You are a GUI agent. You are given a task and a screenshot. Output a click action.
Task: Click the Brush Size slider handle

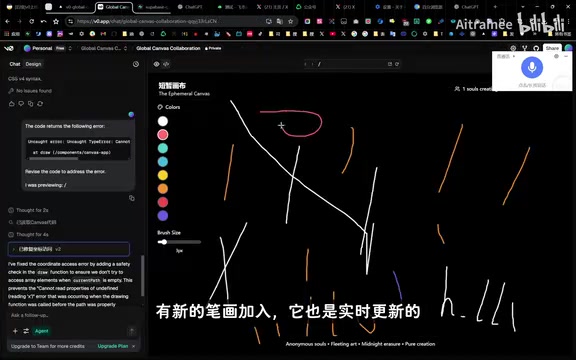click(x=163, y=242)
